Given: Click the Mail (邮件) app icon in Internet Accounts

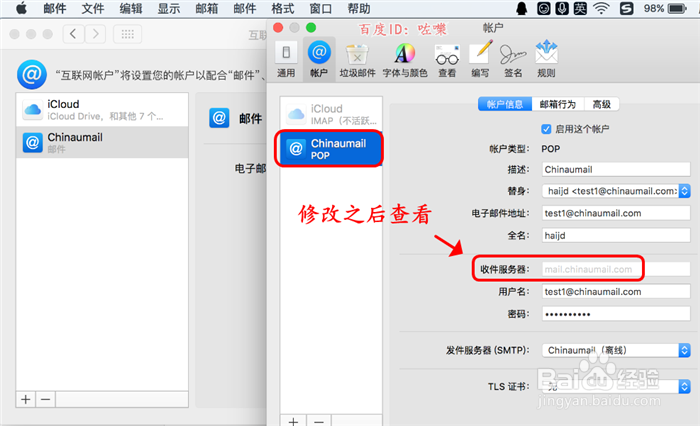Looking at the screenshot, I should pyautogui.click(x=219, y=118).
